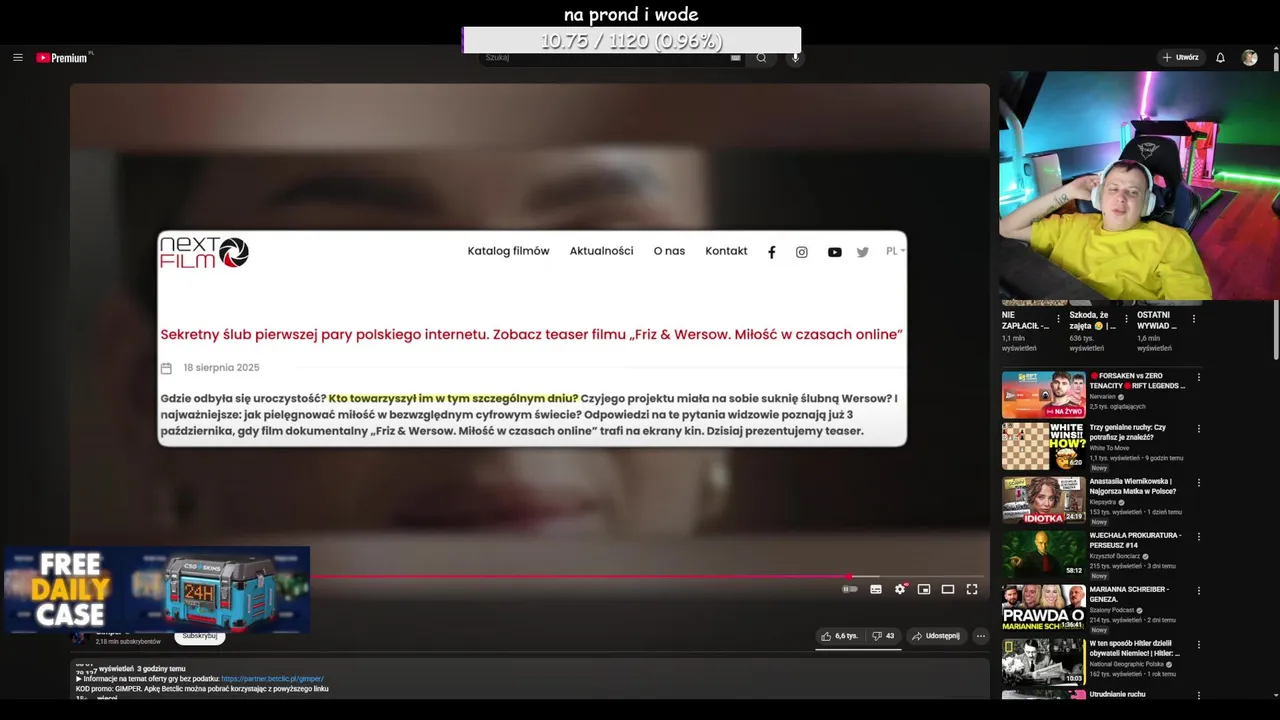
Task: Go to YouTube Premium home logo
Action: click(64, 58)
